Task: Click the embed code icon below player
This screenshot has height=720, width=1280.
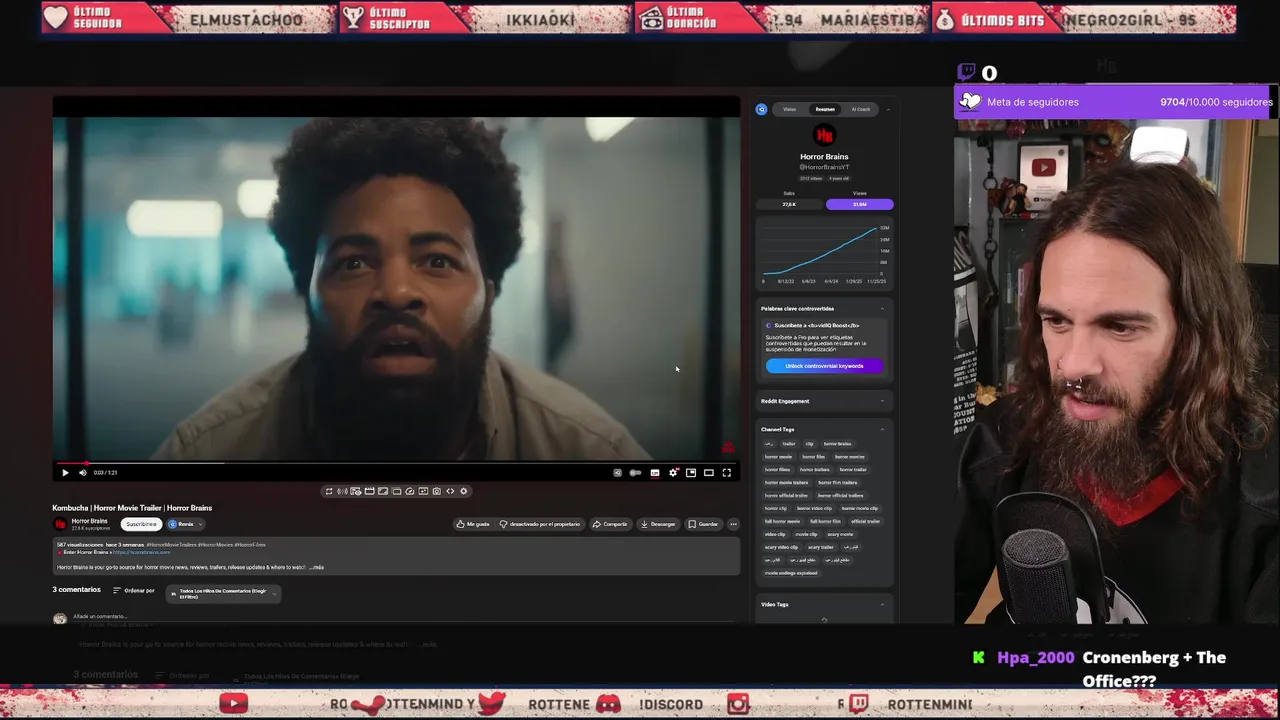Action: tap(450, 491)
